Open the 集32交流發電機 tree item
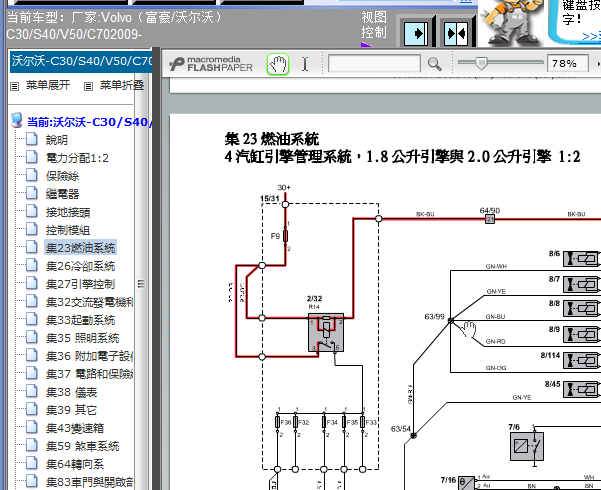Viewport: 601px width, 490px height. (x=89, y=302)
